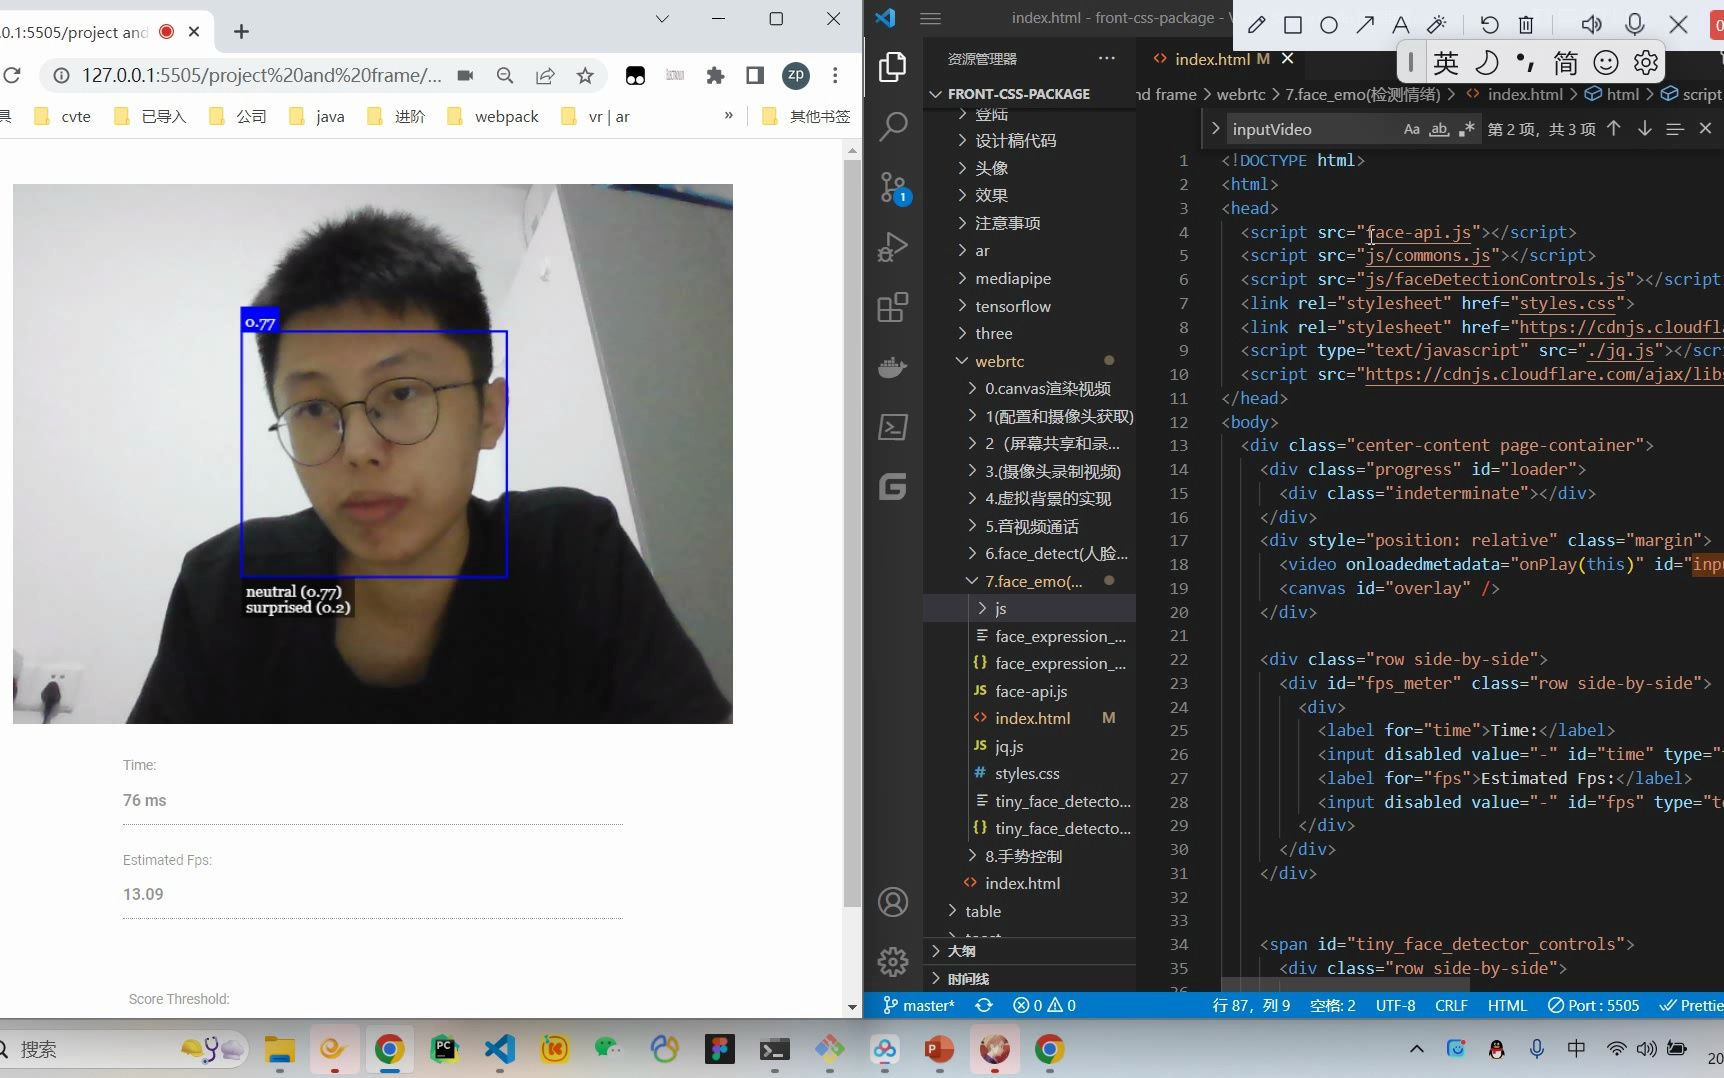Toggle speaker audio in recorder toolbar
This screenshot has height=1078, width=1724.
1591,25
